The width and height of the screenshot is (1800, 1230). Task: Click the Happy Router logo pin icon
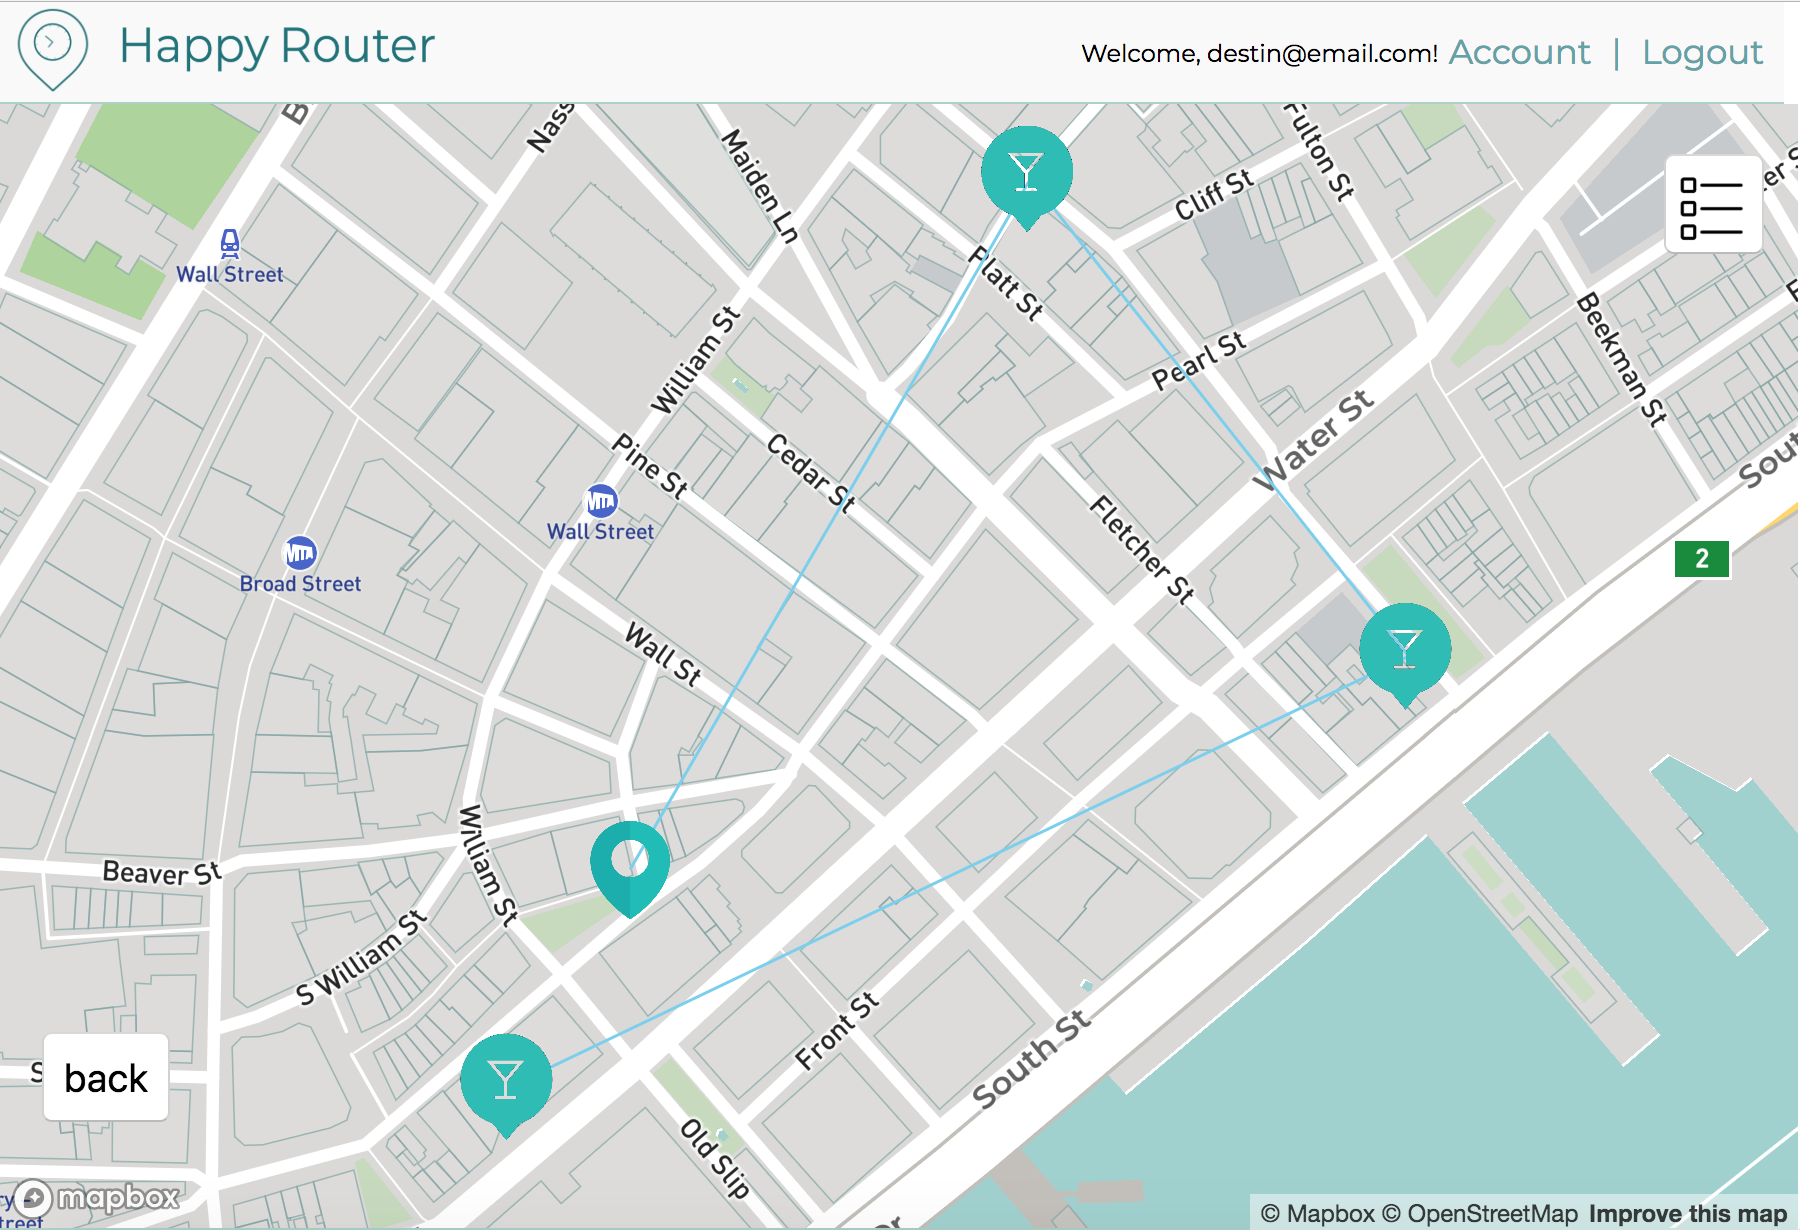[x=53, y=49]
